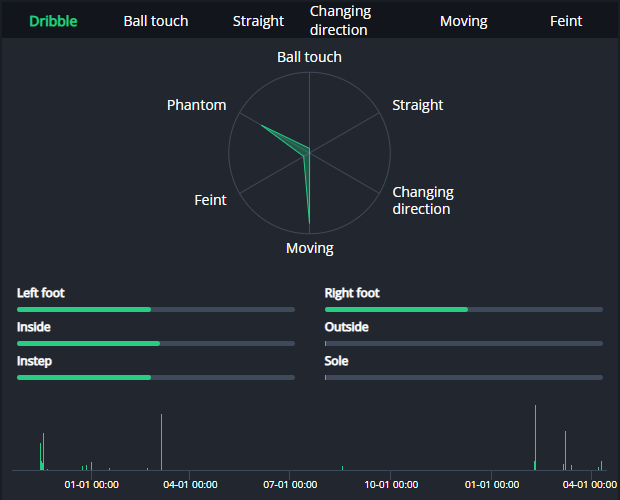Open the Dribble tab
Image resolution: width=620 pixels, height=500 pixels.
pos(53,21)
